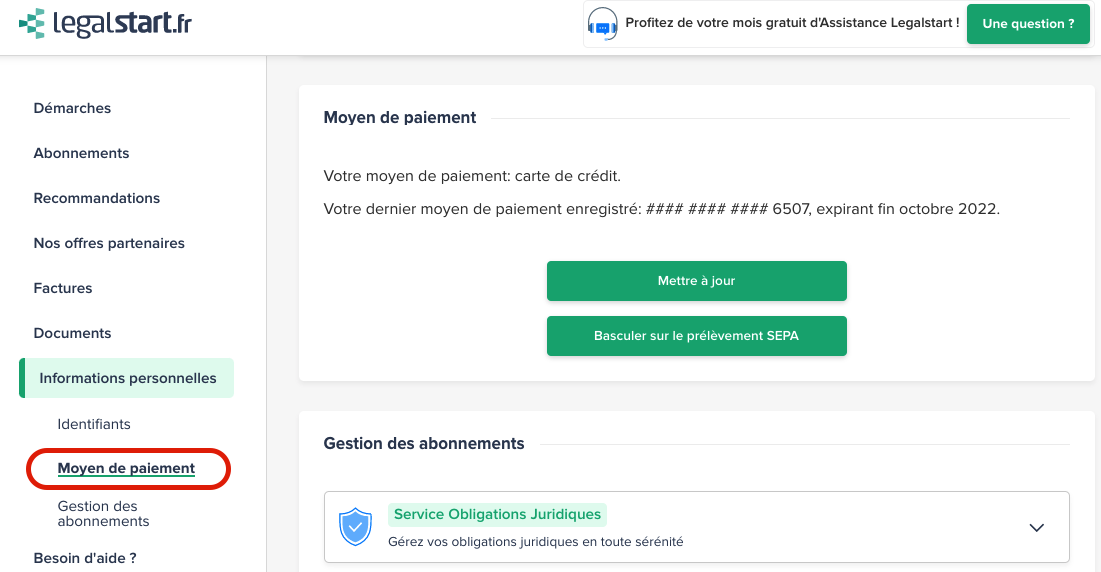Click the free Assistance Legalstart month banner text
This screenshot has height=572, width=1101.
792,22
